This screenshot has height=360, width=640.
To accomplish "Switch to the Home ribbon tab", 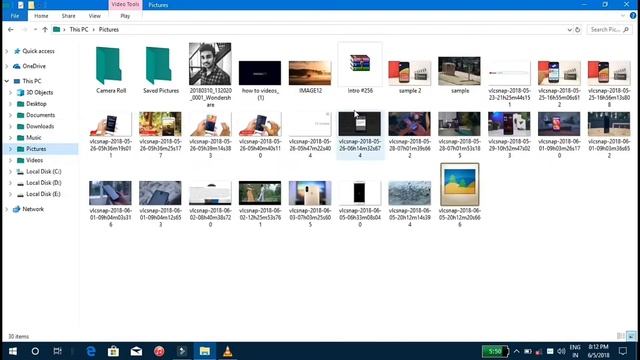I will click(41, 16).
